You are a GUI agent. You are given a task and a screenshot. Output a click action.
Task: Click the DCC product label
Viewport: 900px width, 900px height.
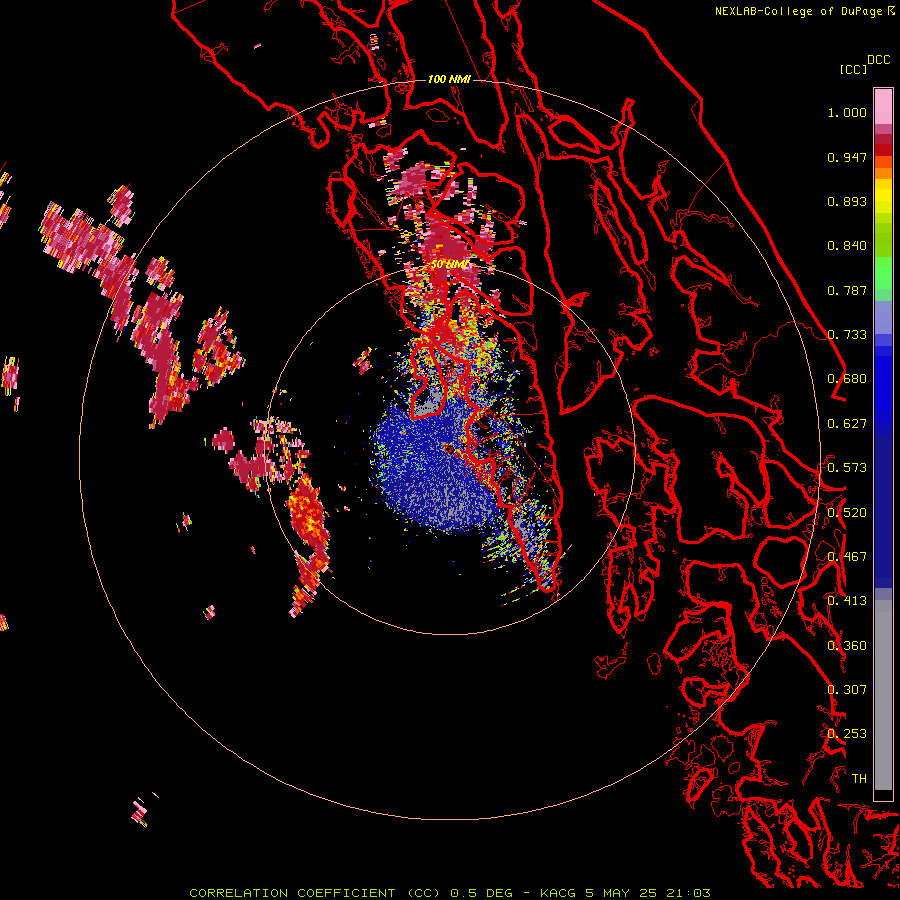[878, 60]
